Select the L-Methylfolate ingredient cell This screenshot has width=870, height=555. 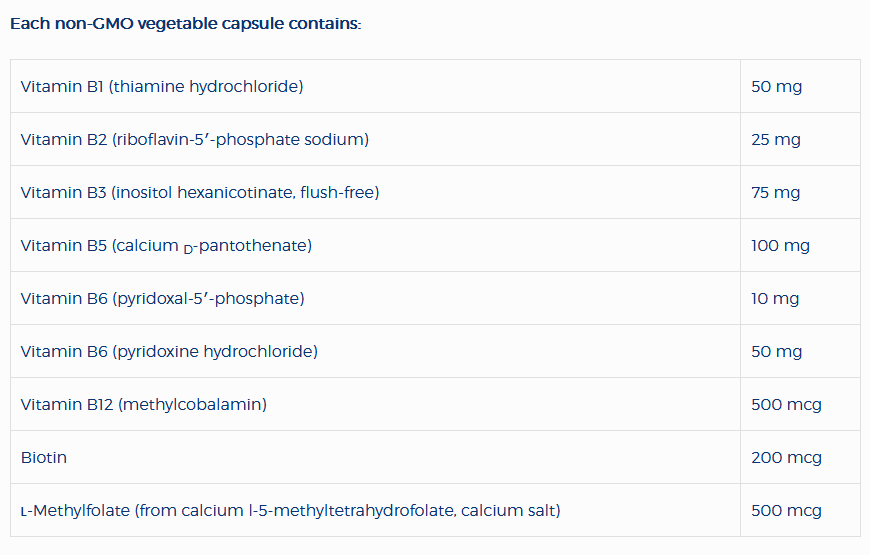[290, 511]
